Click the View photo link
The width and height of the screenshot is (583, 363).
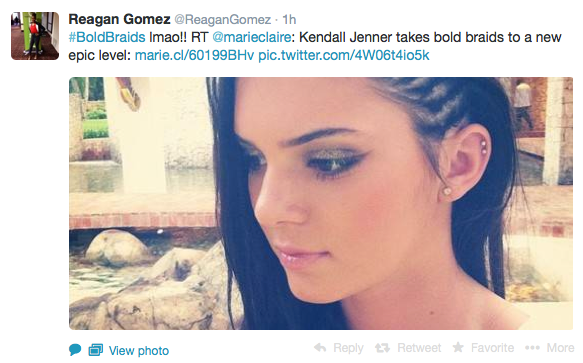[139, 350]
